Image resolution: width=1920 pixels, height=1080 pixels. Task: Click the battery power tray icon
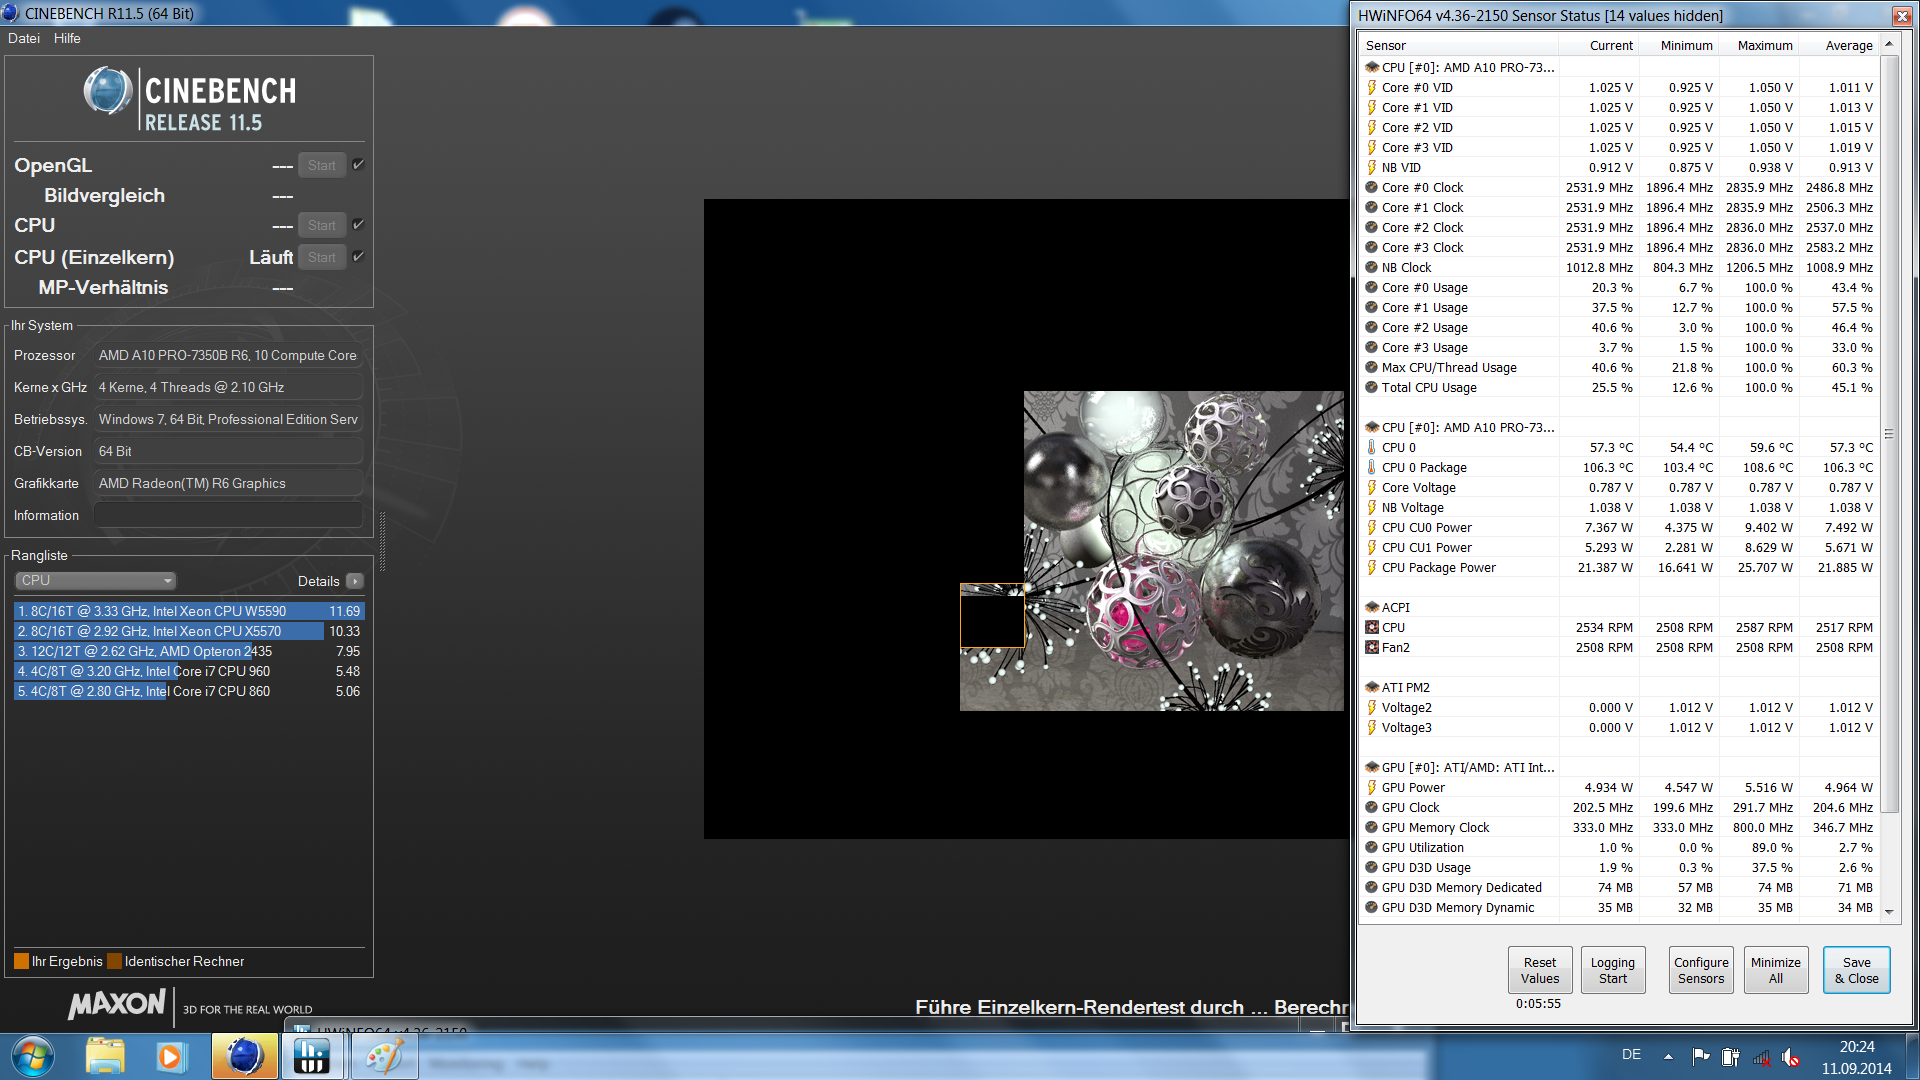coord(1730,1057)
